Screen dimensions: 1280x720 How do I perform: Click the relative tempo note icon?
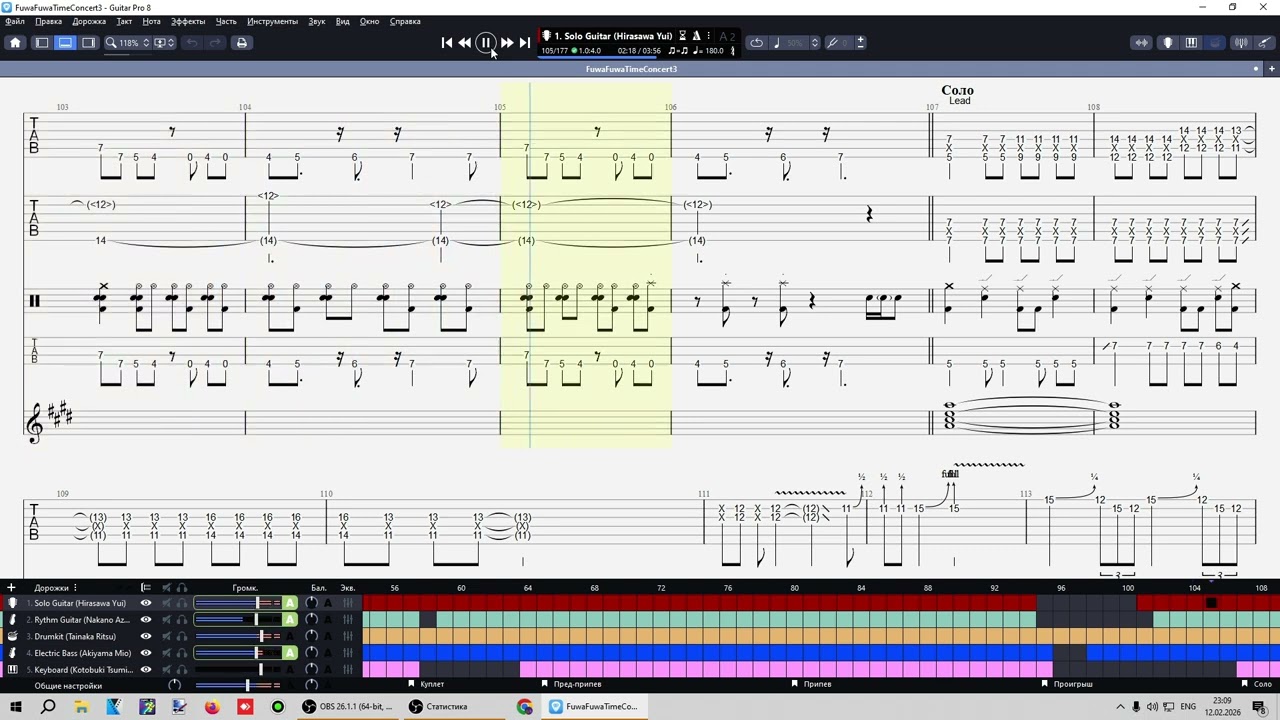(x=777, y=42)
